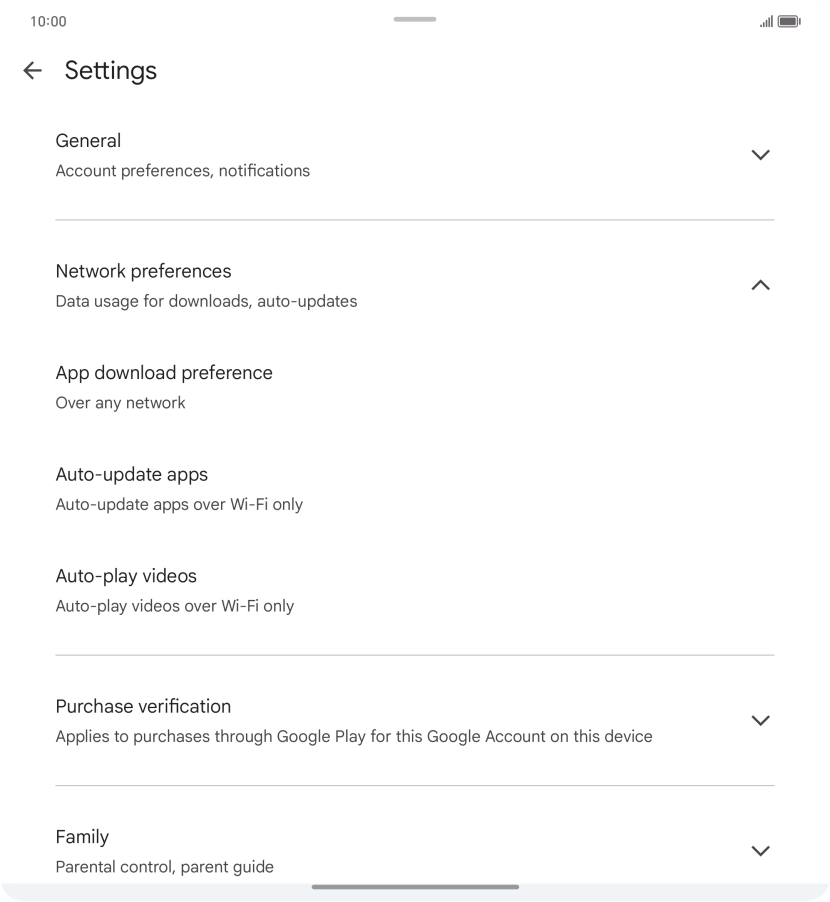Open Auto-update apps setting
The image size is (830, 902).
(x=131, y=475)
